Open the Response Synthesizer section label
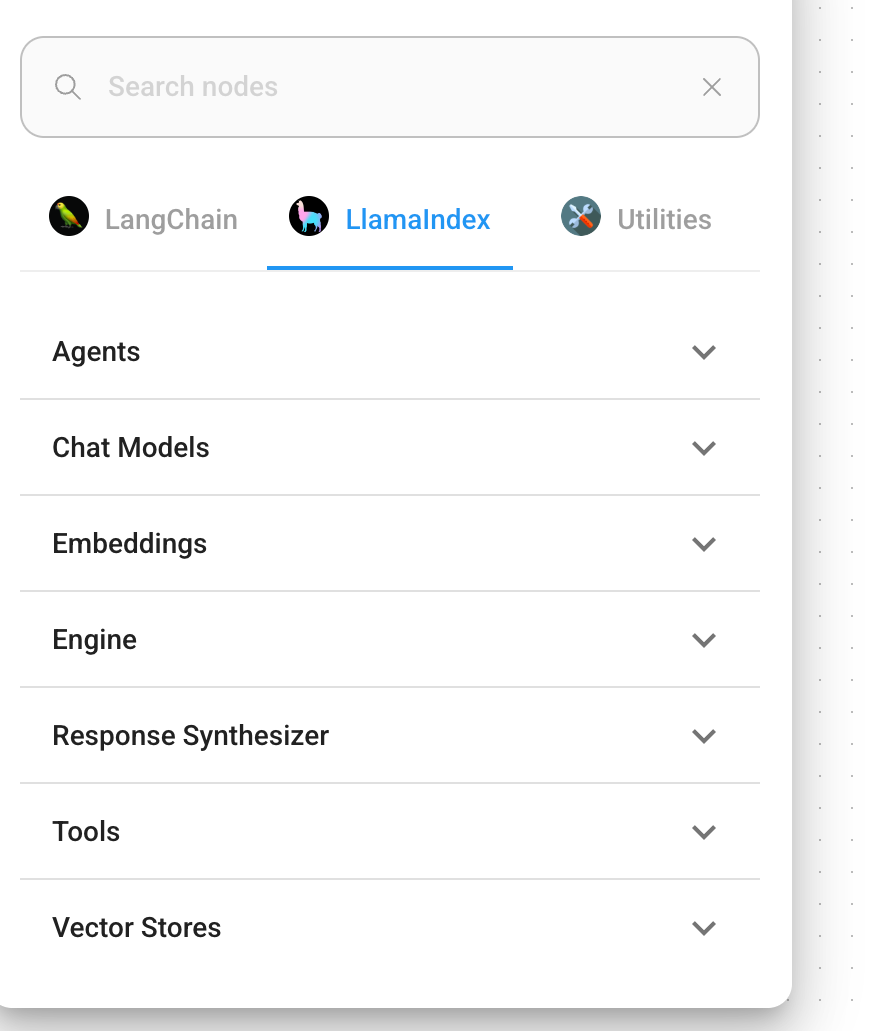 point(190,736)
